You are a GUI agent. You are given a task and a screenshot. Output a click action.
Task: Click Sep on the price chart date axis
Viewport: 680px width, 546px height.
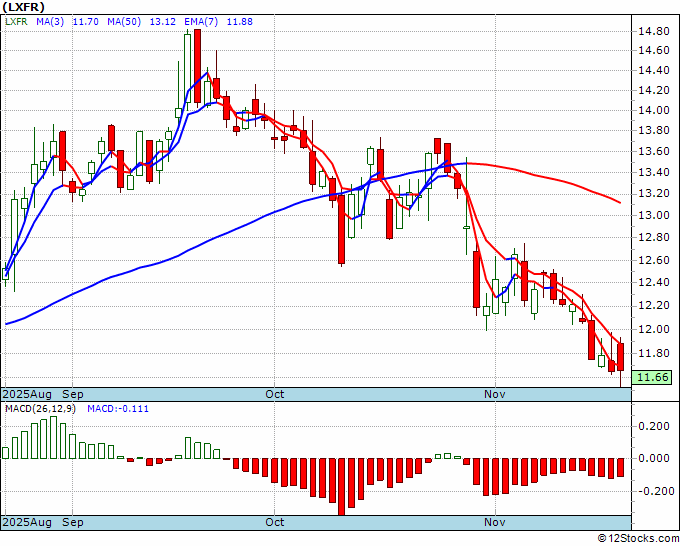point(72,394)
